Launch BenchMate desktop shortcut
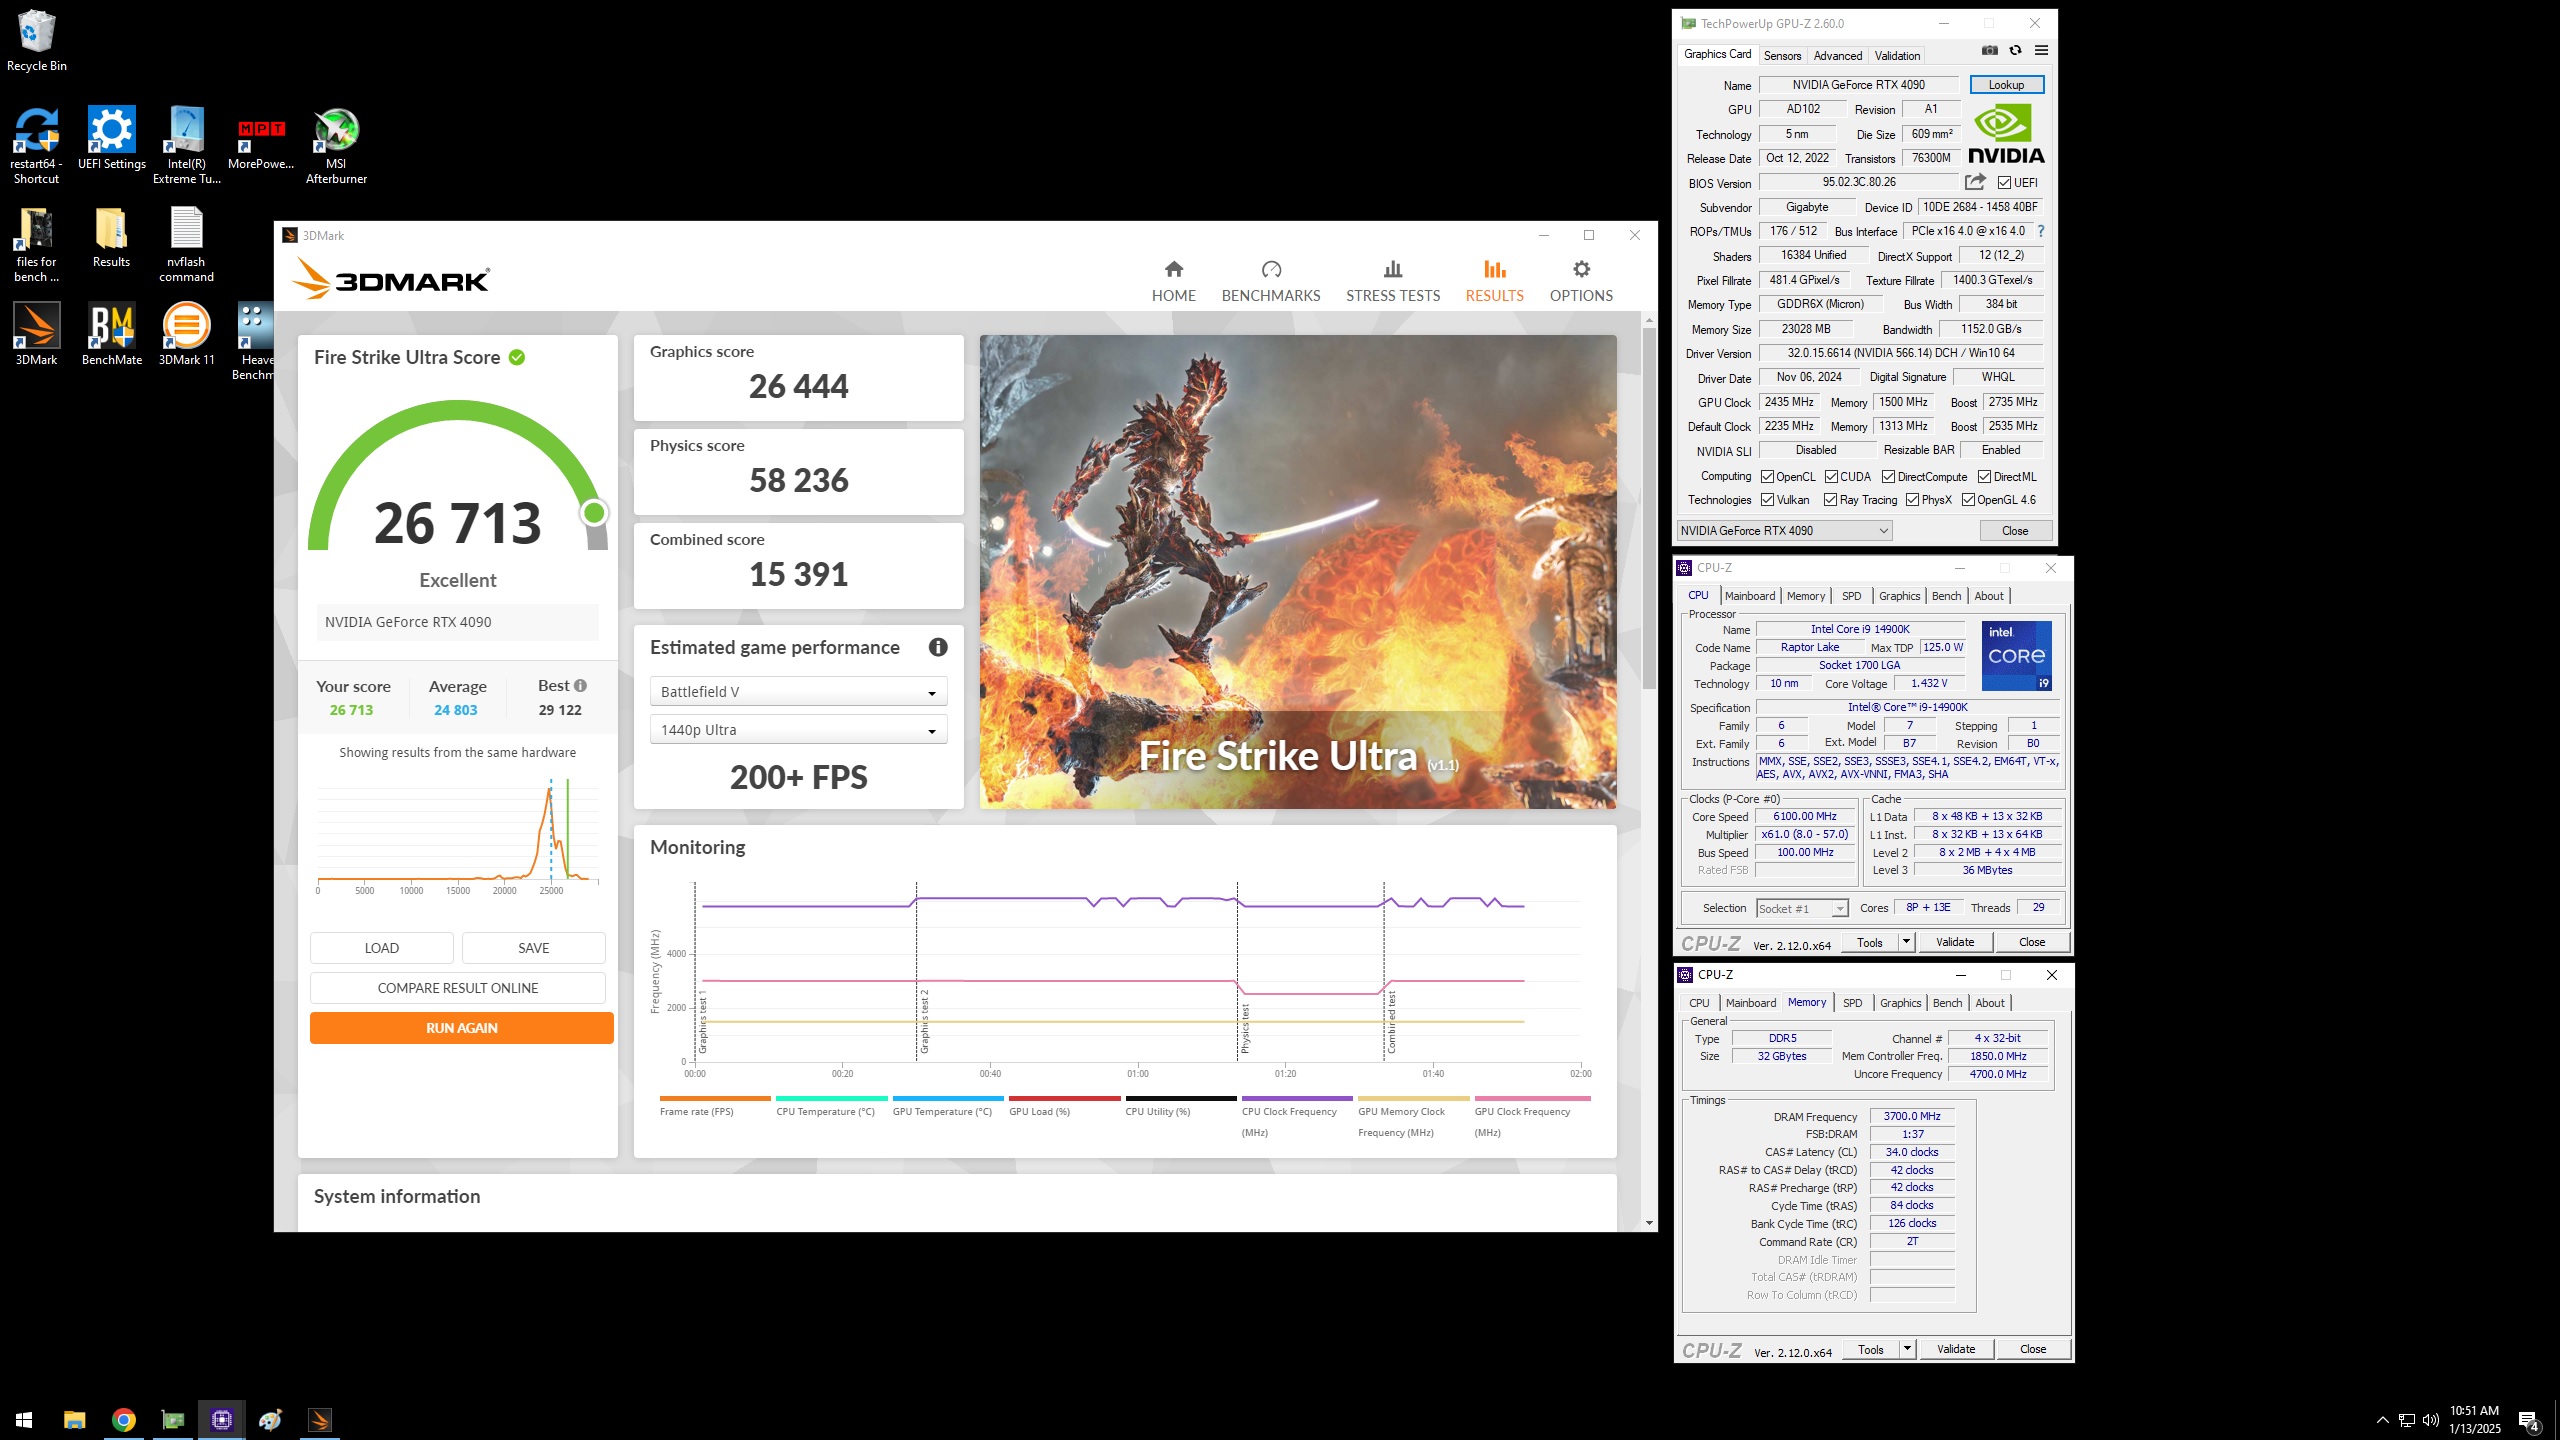 tap(111, 334)
